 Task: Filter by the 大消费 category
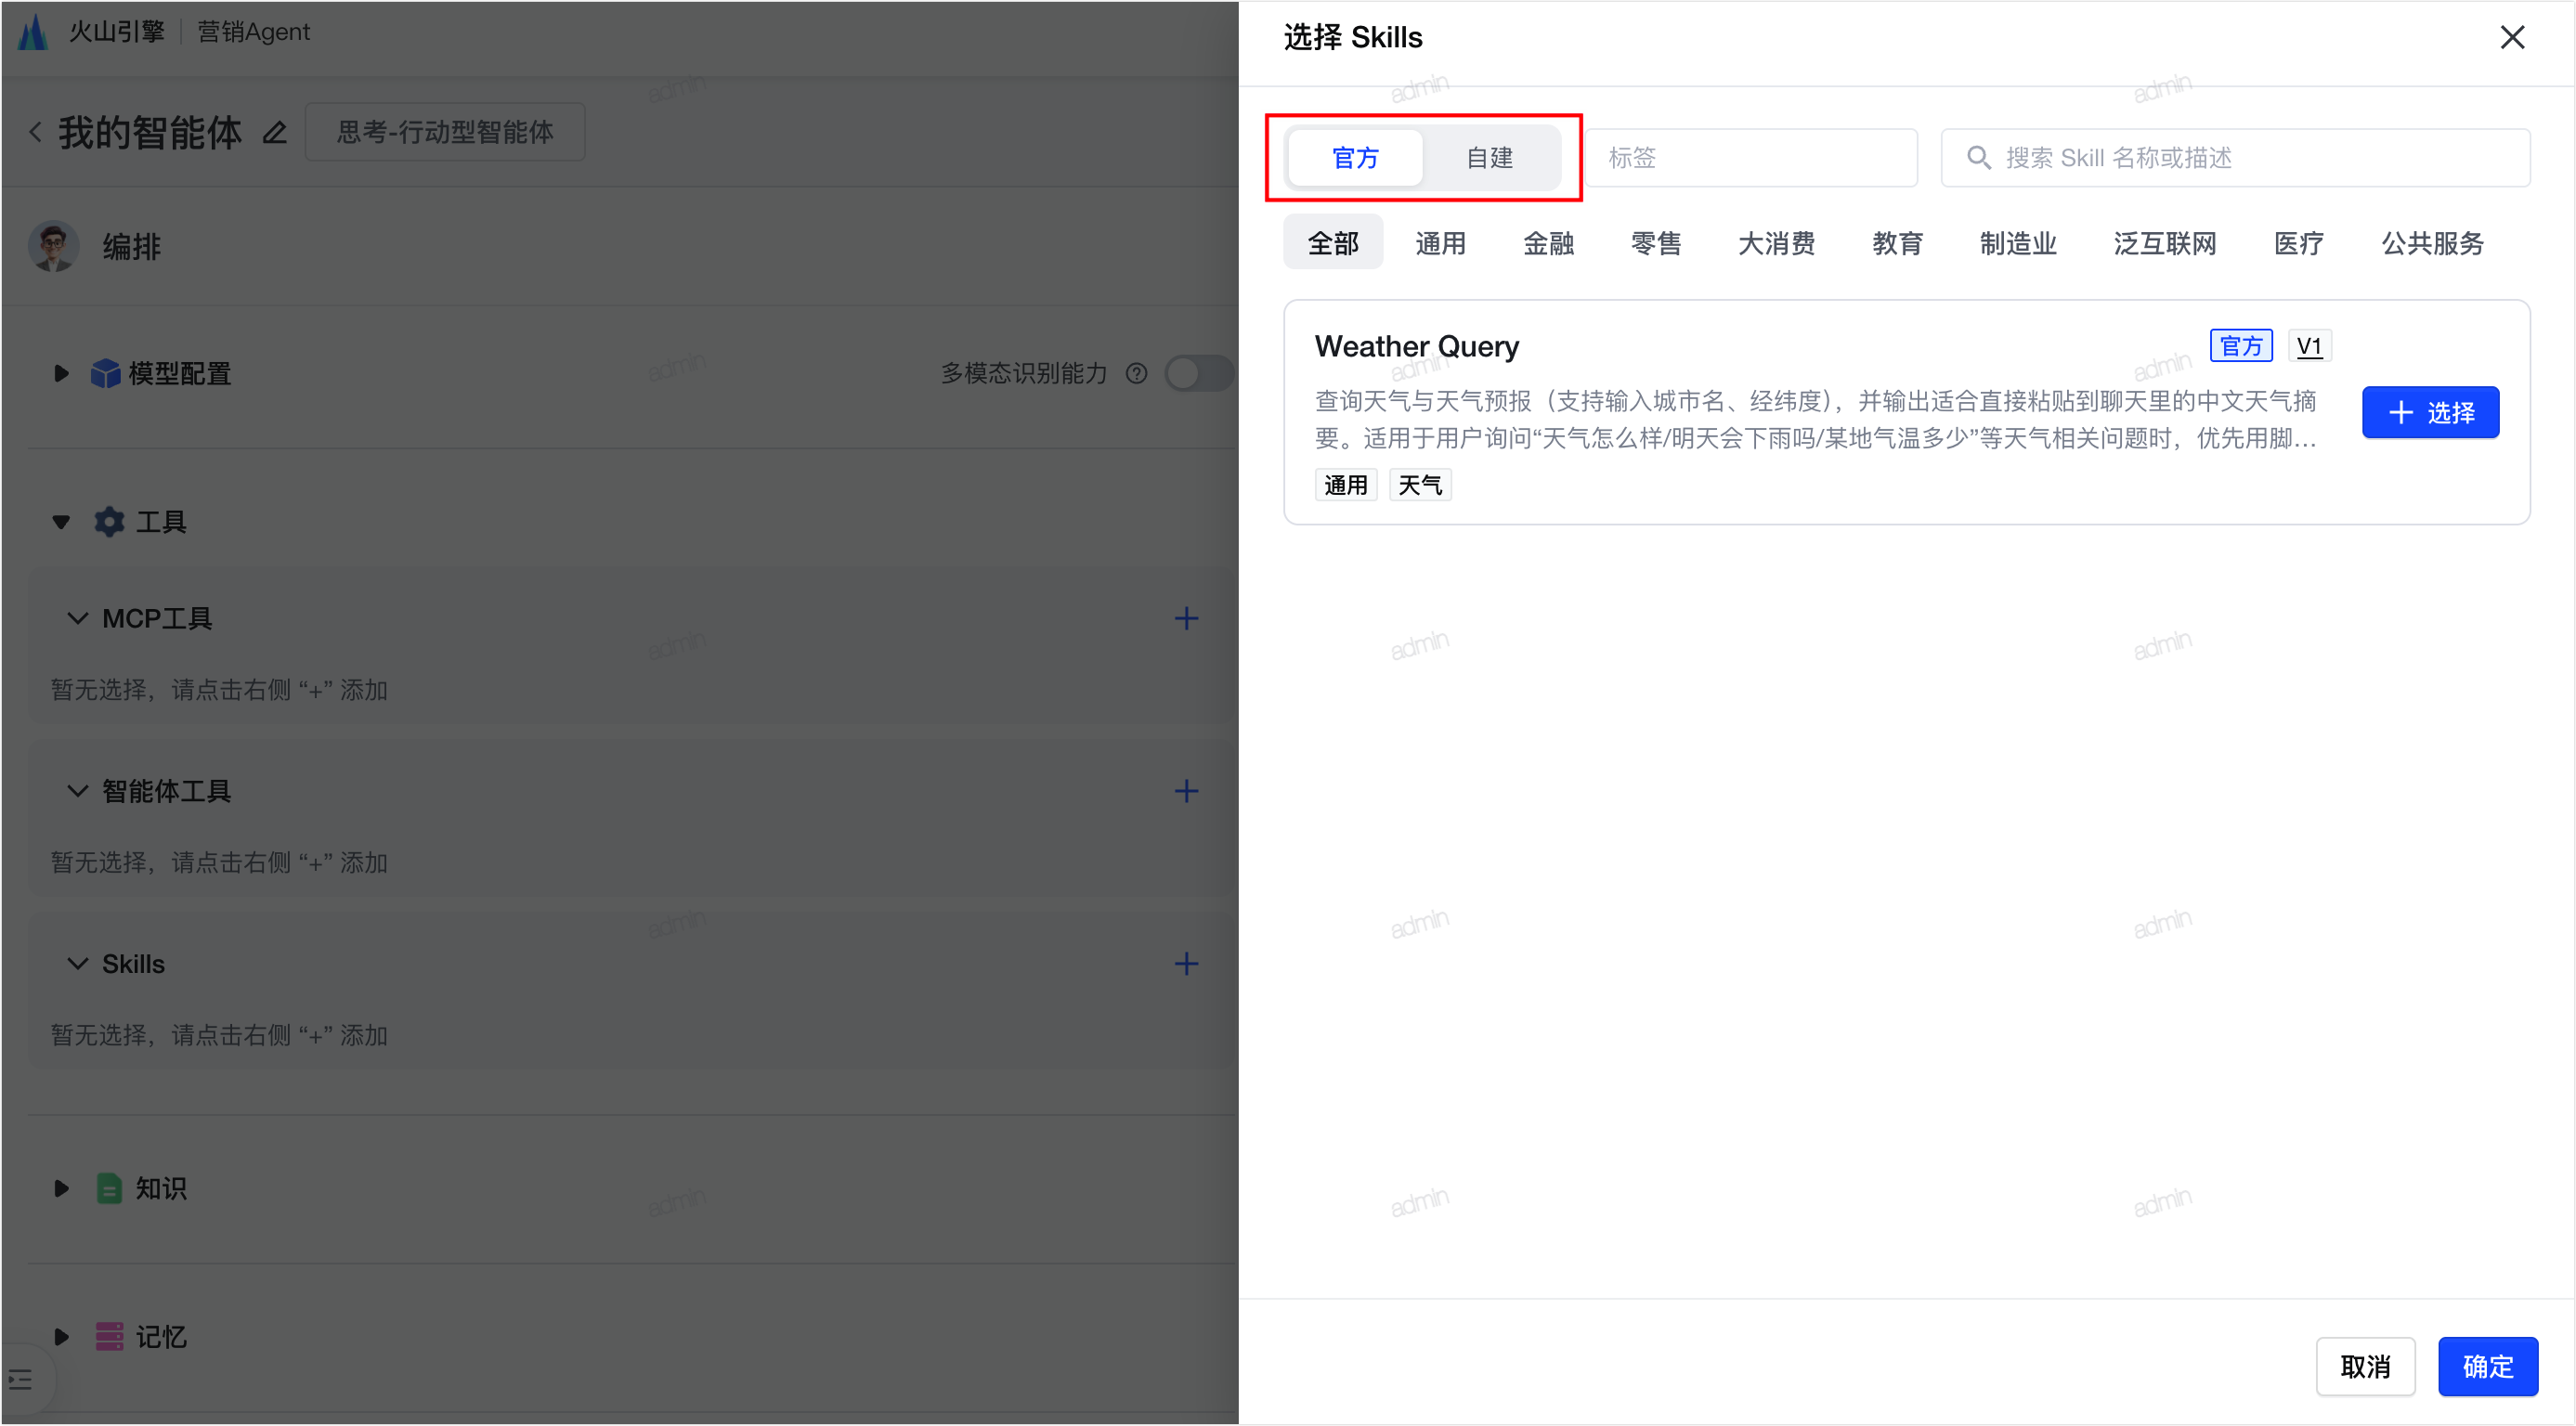point(1776,243)
